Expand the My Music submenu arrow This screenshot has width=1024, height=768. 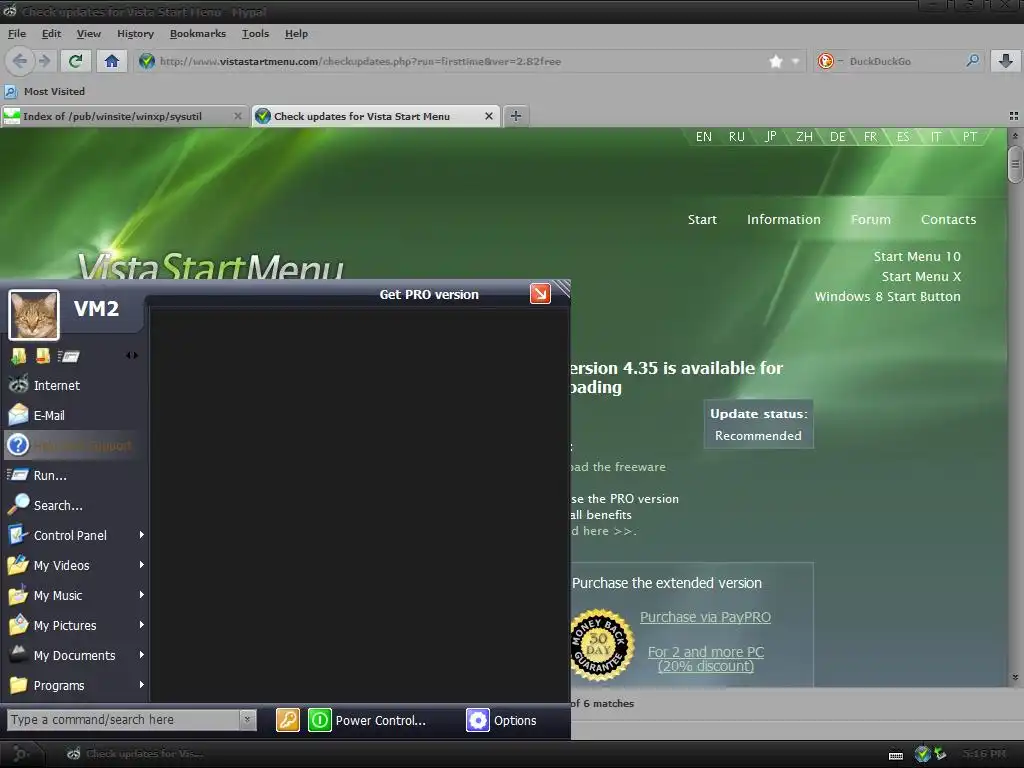tap(142, 595)
